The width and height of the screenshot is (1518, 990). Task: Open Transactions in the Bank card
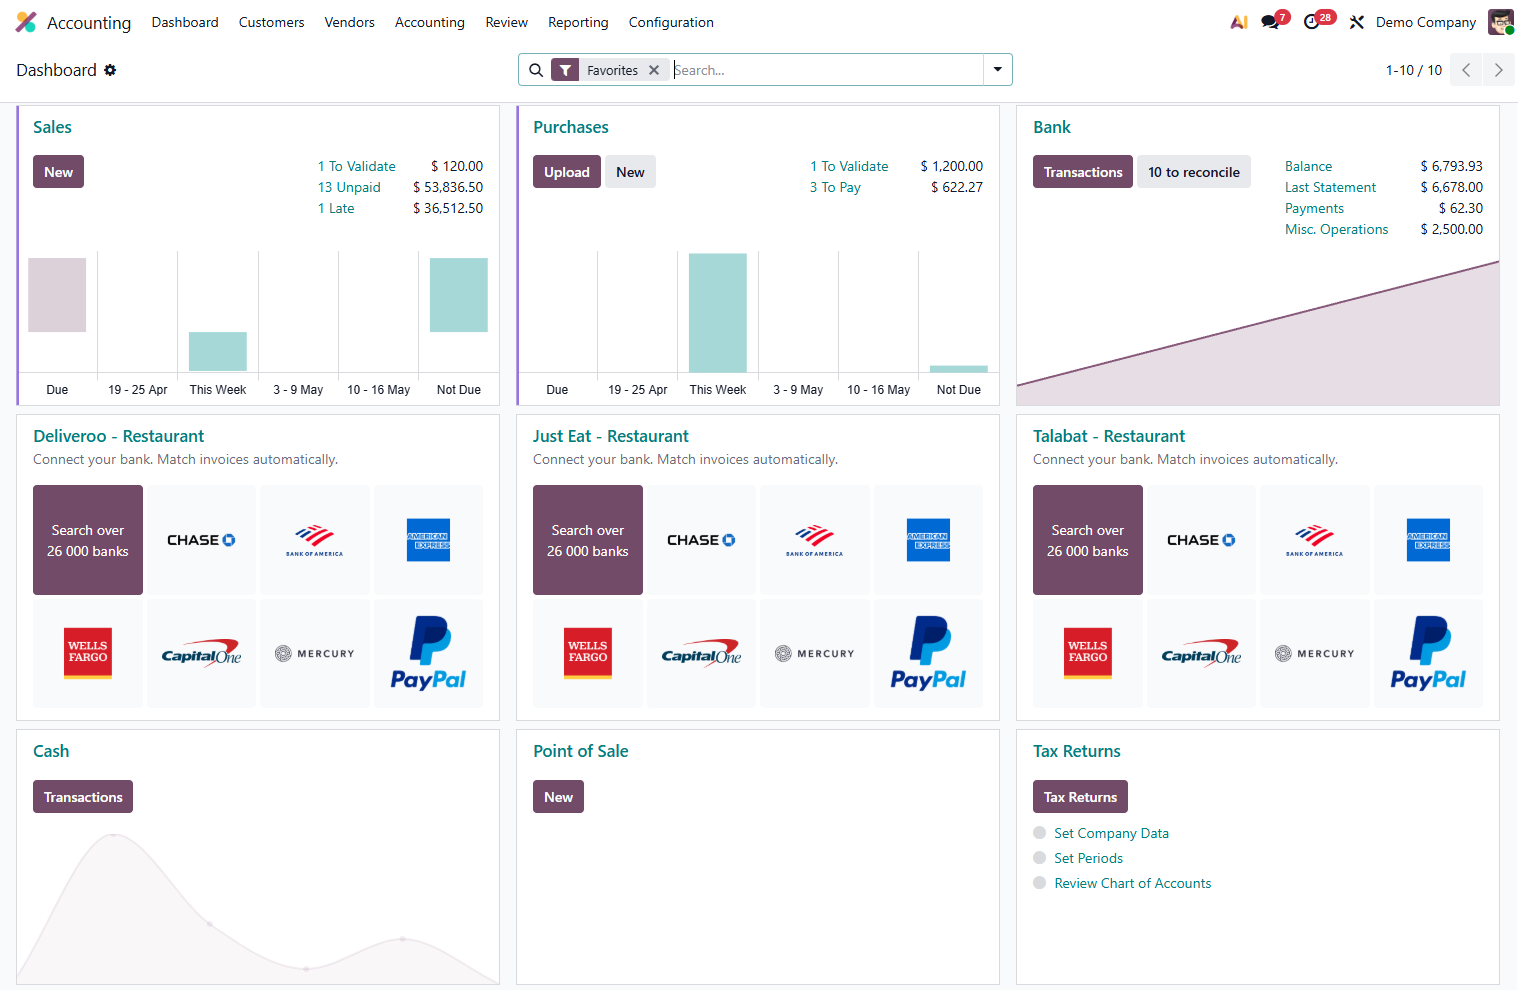[x=1083, y=172]
